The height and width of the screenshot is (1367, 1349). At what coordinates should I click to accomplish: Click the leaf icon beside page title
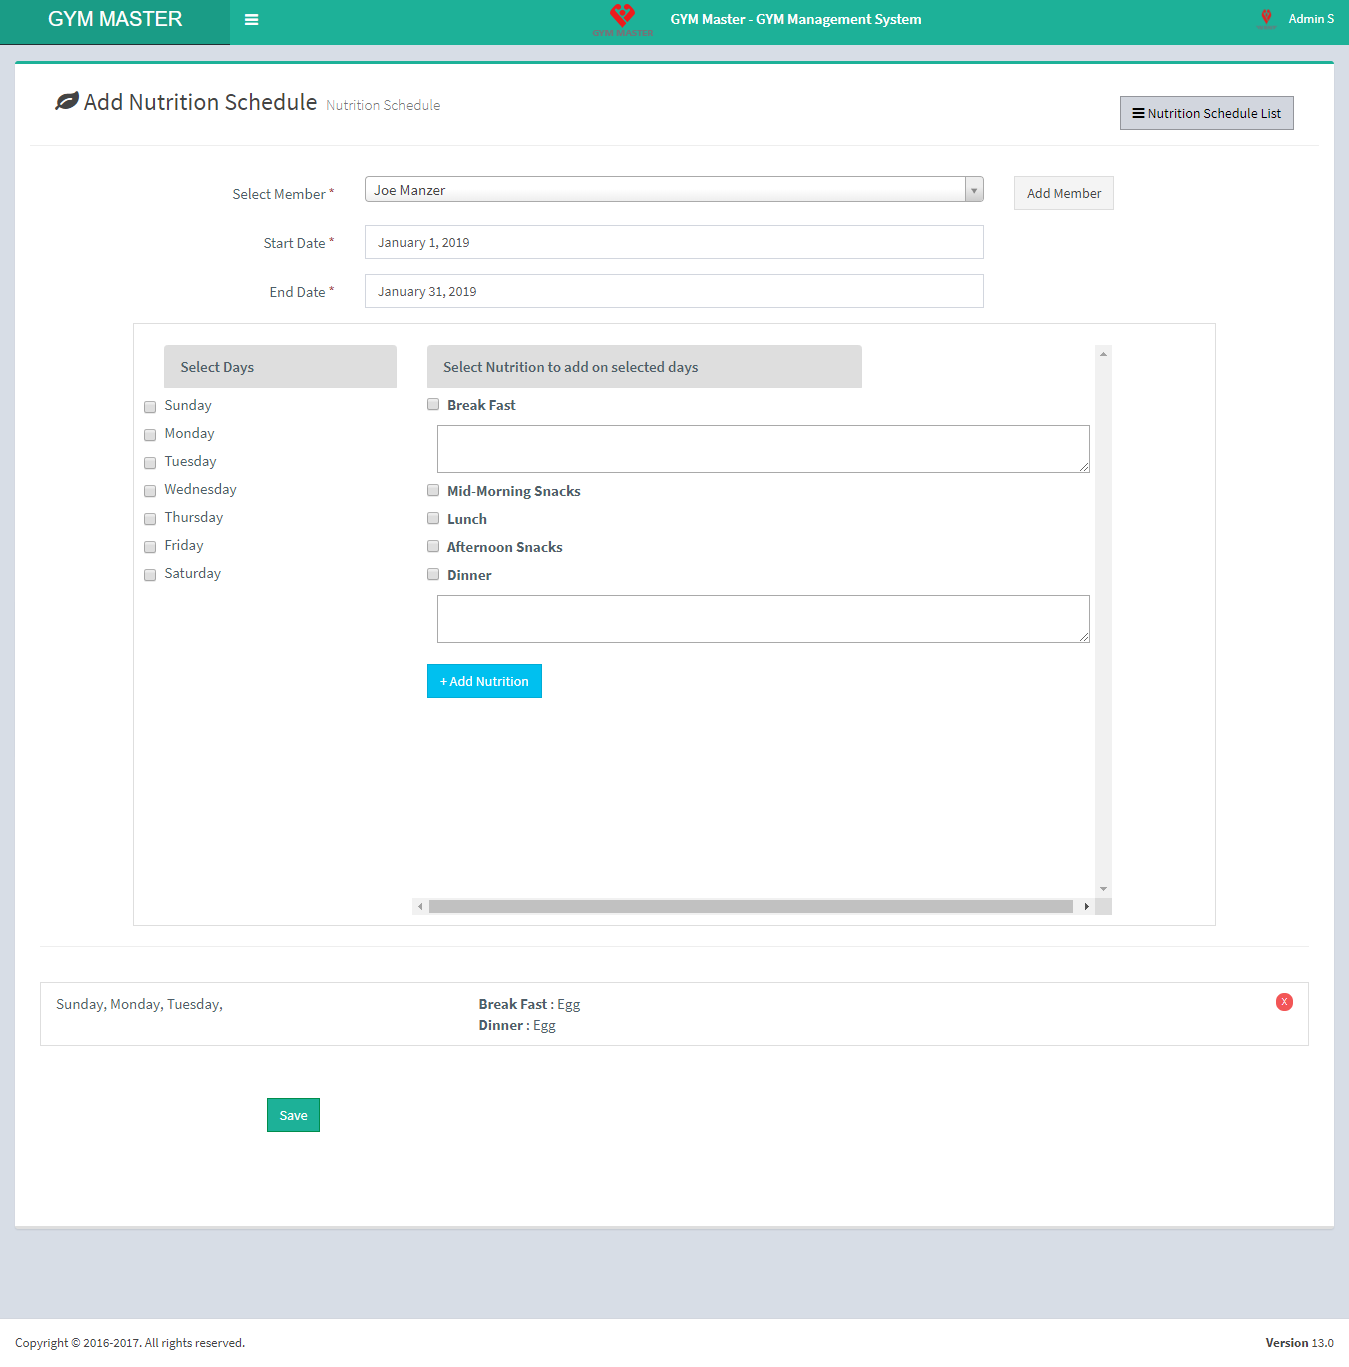(67, 102)
